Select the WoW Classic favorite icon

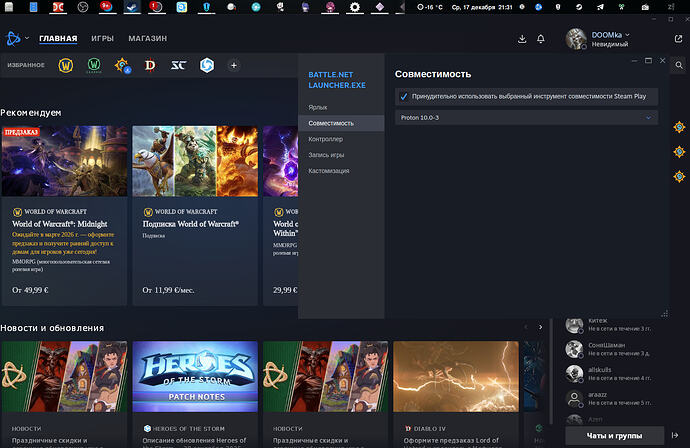click(x=96, y=65)
